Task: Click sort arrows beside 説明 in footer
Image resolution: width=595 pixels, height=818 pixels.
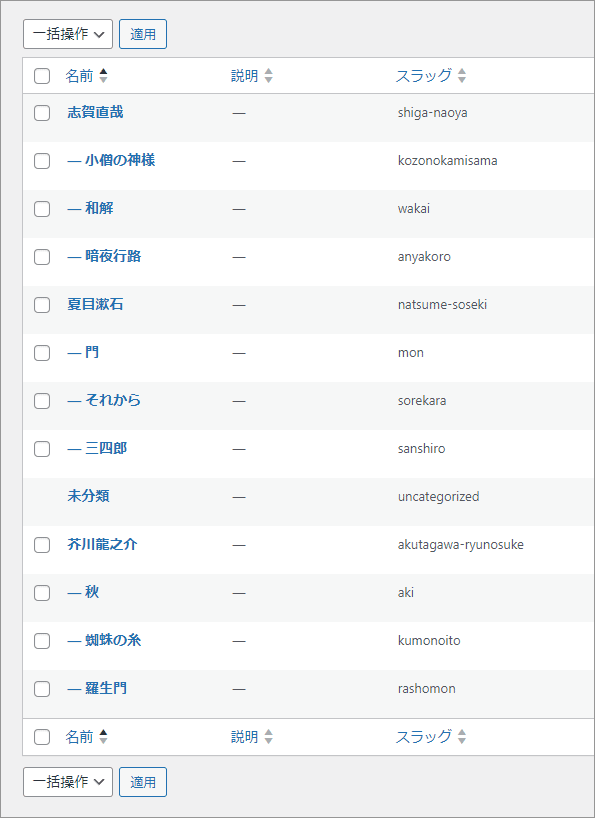Action: (x=269, y=737)
